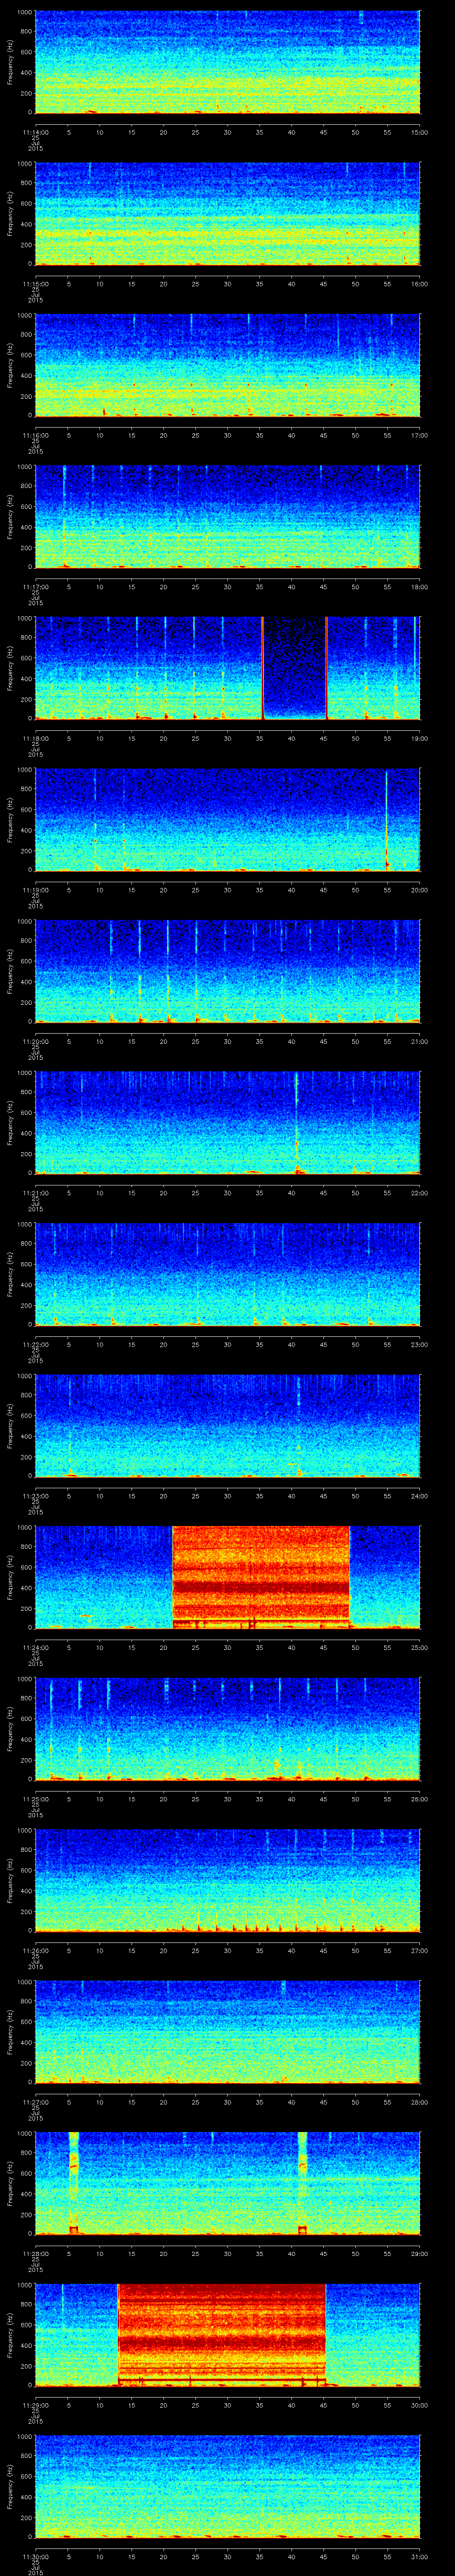Click the 1000 Hz tick of the 11:14:00 panel
455x2576 pixels.
(x=24, y=13)
